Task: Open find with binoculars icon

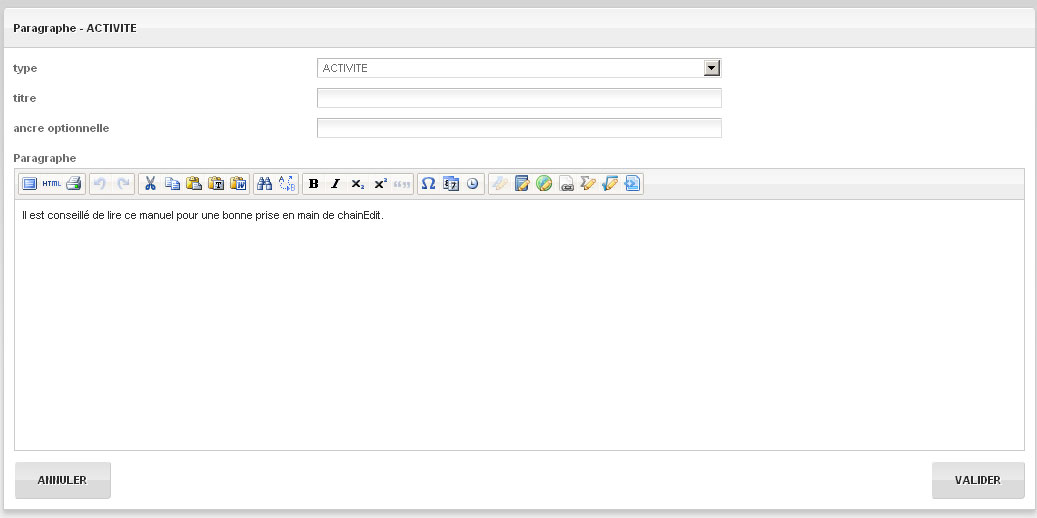Action: click(265, 184)
